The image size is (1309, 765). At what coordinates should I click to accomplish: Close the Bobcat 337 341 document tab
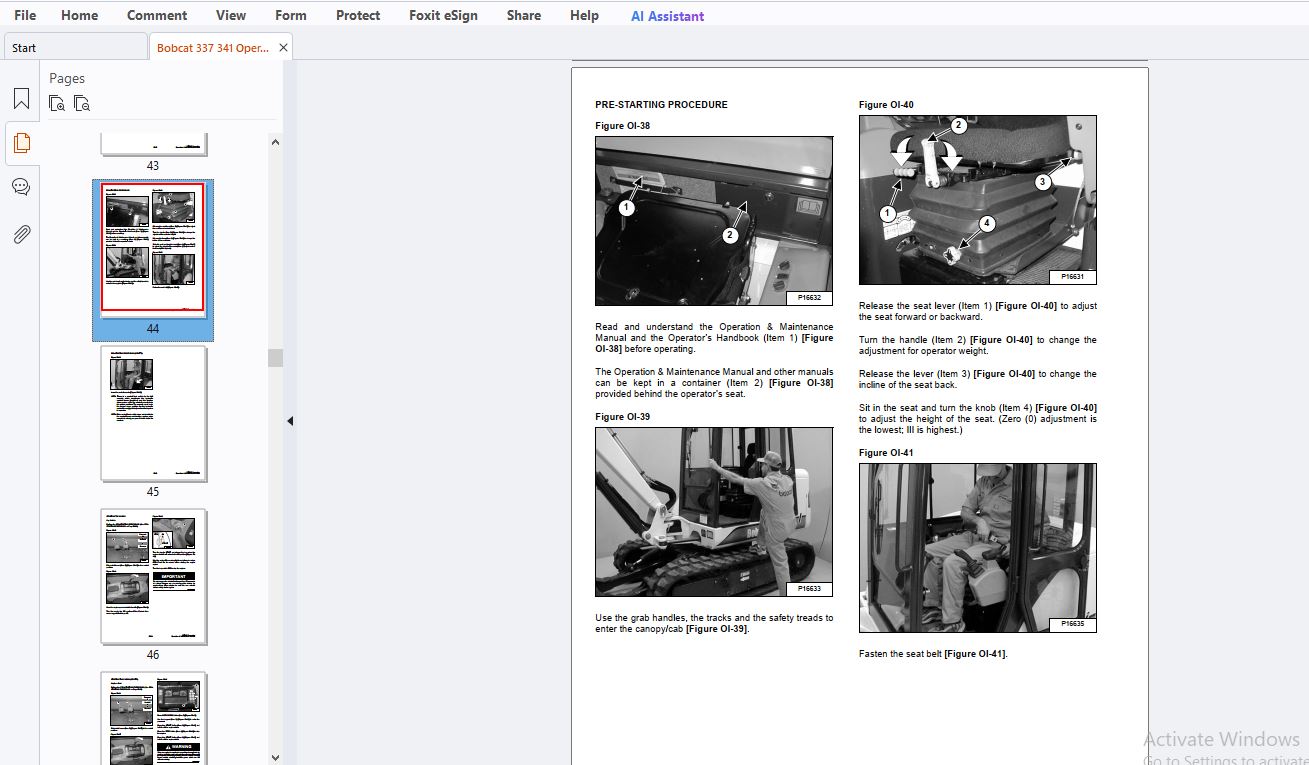pyautogui.click(x=283, y=47)
